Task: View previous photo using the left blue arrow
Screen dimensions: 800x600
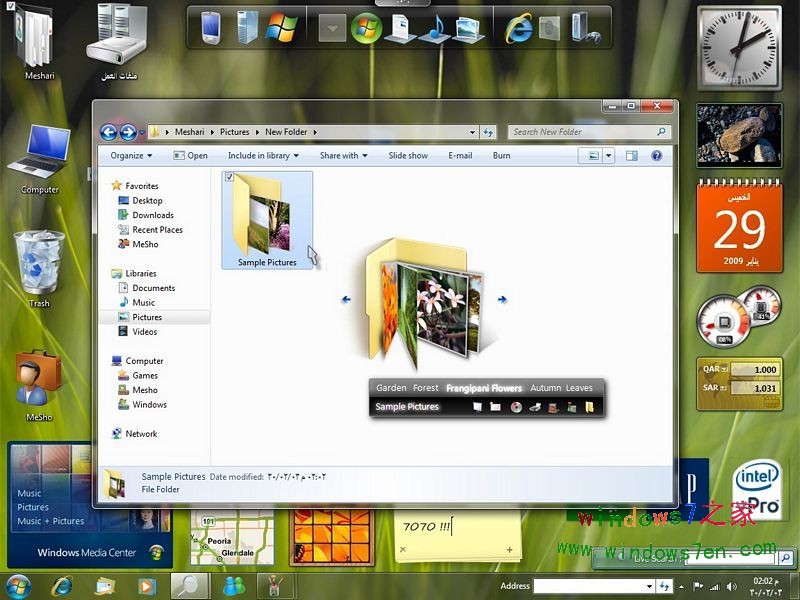Action: click(x=347, y=299)
